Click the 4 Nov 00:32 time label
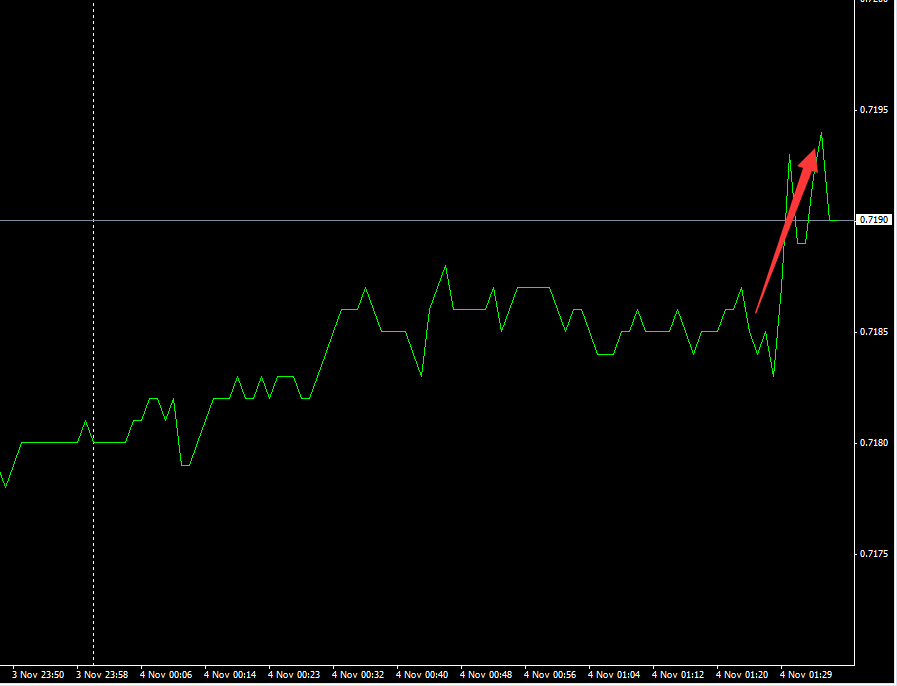Screen dimensions: 897x686 [x=358, y=675]
